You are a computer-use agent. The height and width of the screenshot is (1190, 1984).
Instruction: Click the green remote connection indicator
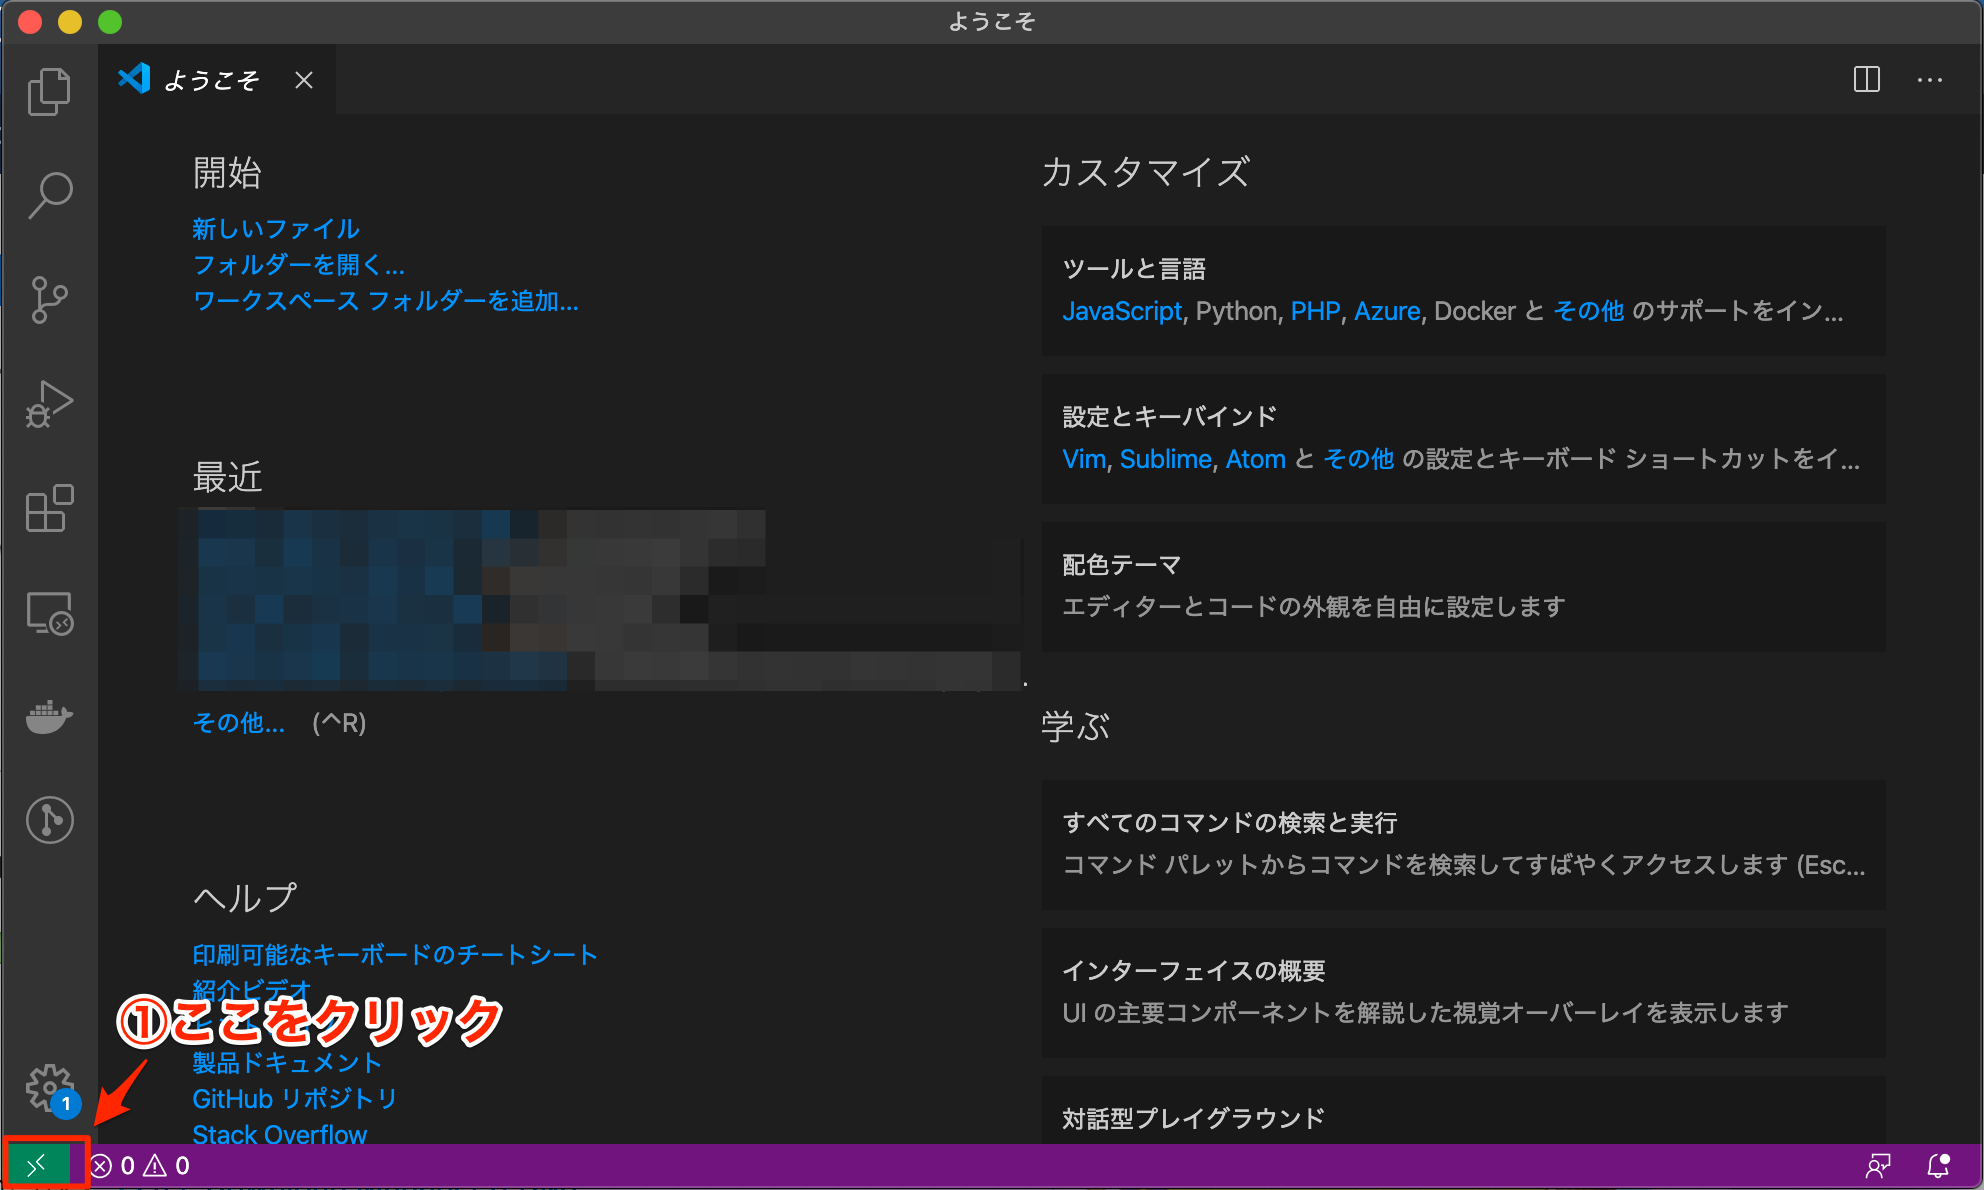(38, 1164)
